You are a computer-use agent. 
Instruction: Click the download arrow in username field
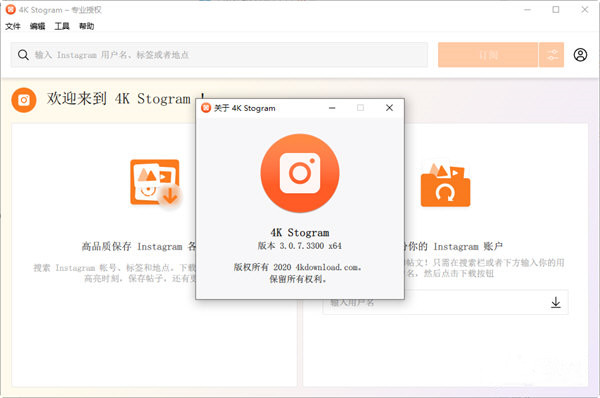pos(556,302)
